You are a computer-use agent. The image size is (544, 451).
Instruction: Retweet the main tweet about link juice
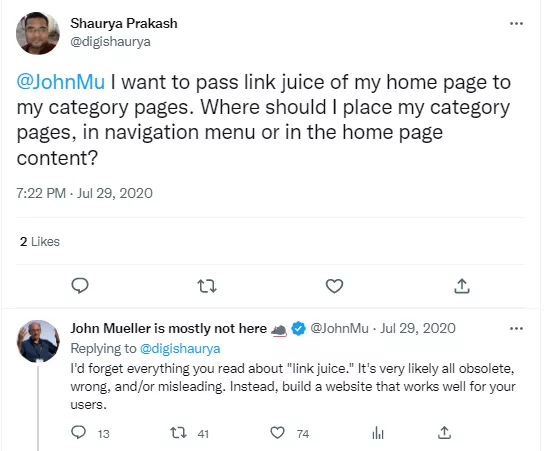click(207, 286)
